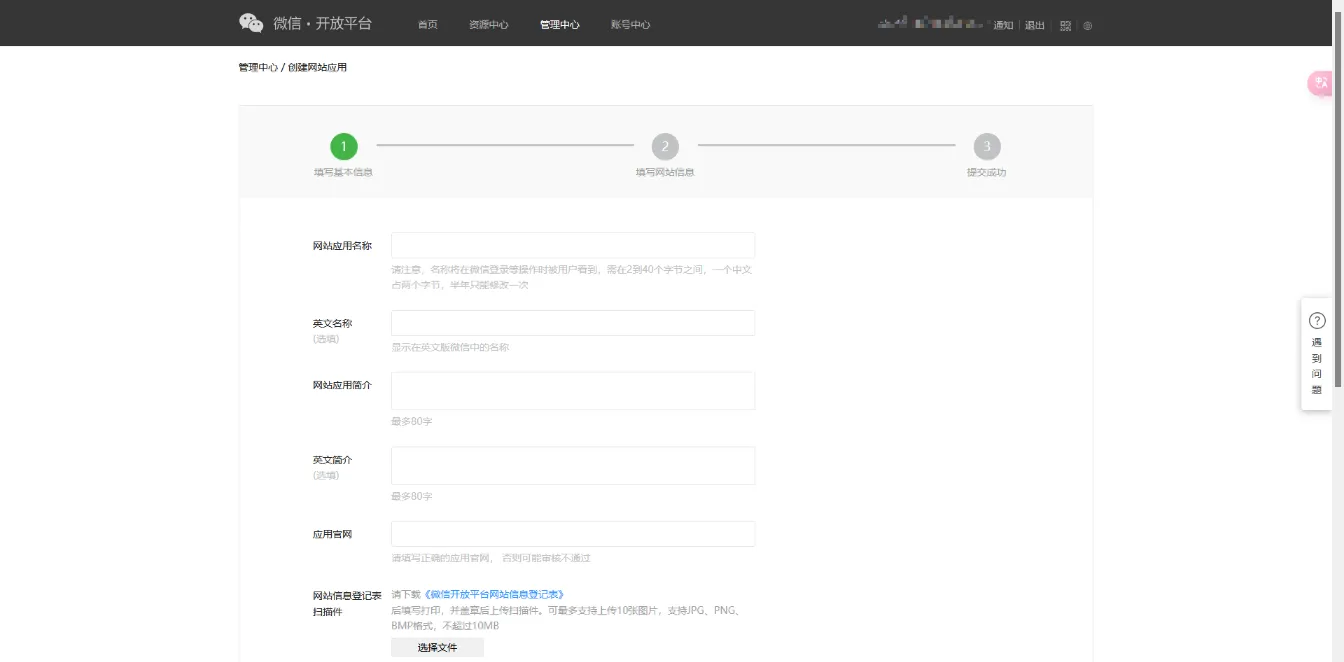
Task: Click step circle 3 提交成功
Action: coord(987,146)
